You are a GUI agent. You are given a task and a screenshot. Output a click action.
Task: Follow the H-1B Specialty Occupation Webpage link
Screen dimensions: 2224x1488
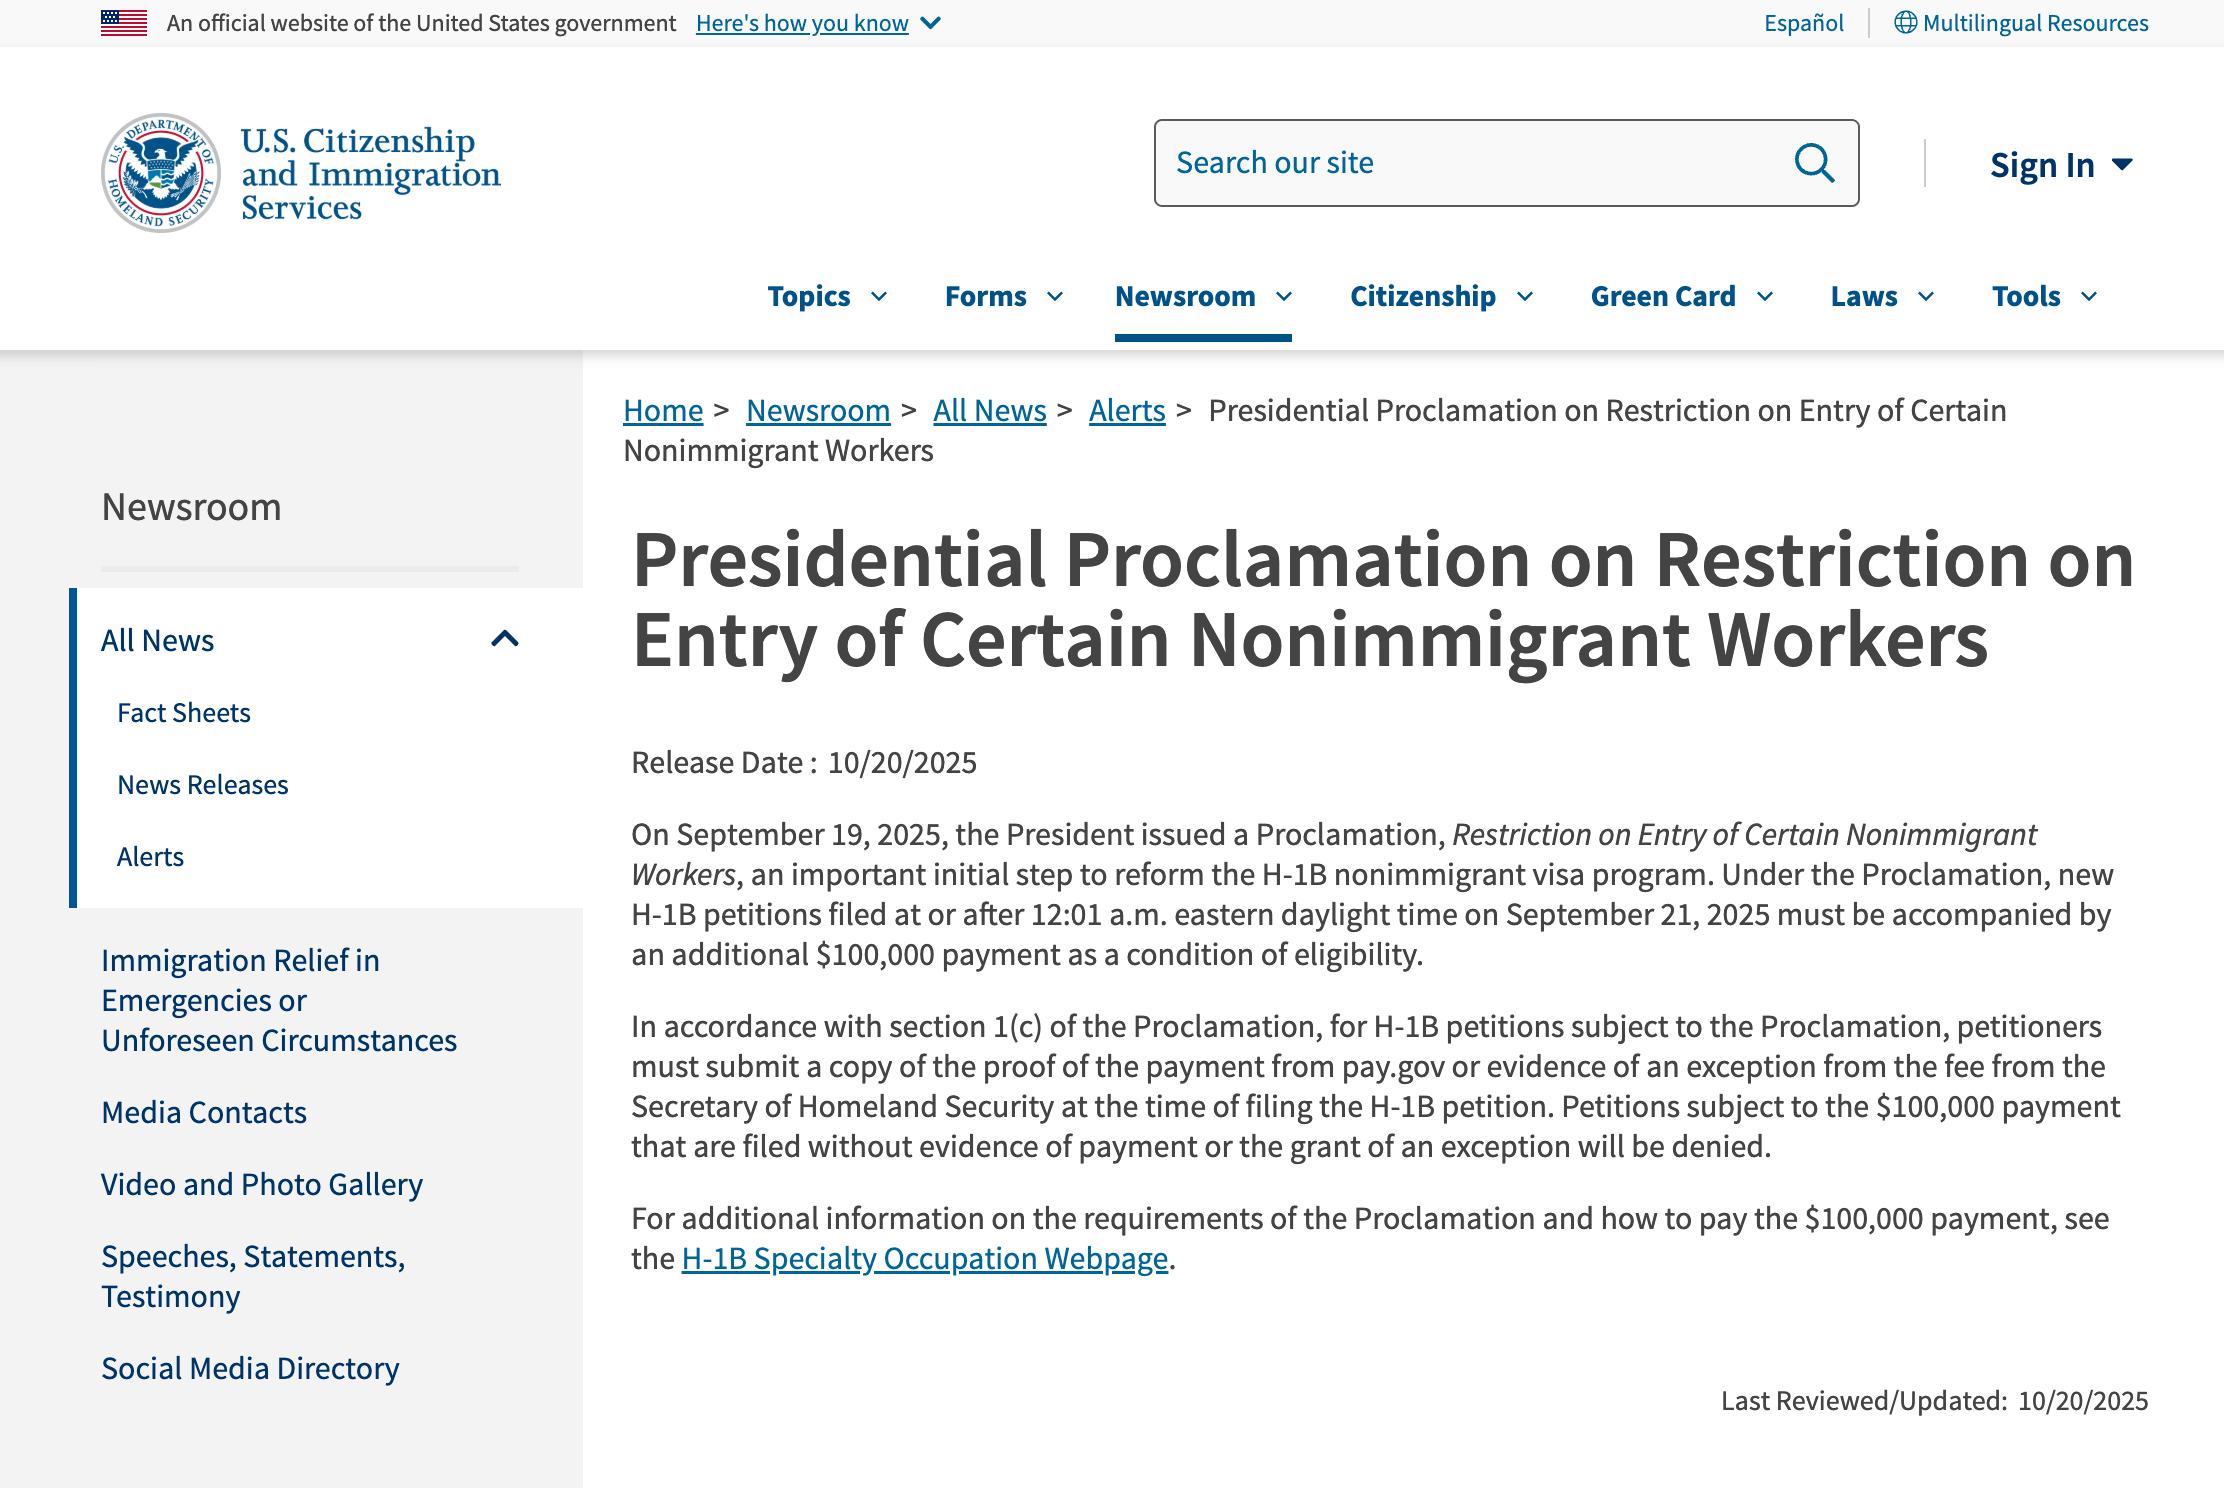pos(924,1258)
